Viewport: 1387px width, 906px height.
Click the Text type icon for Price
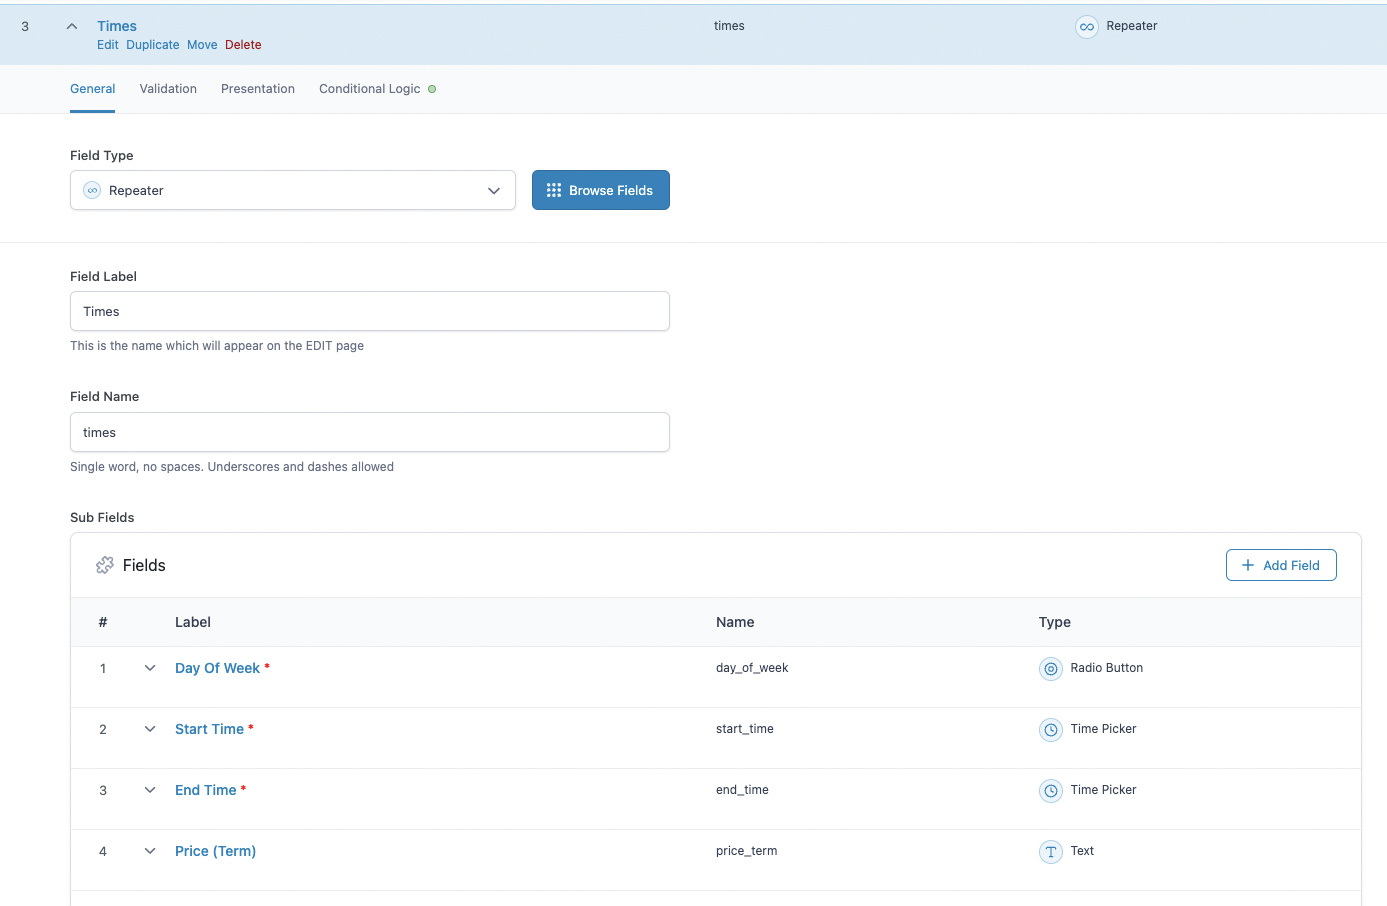(x=1050, y=852)
